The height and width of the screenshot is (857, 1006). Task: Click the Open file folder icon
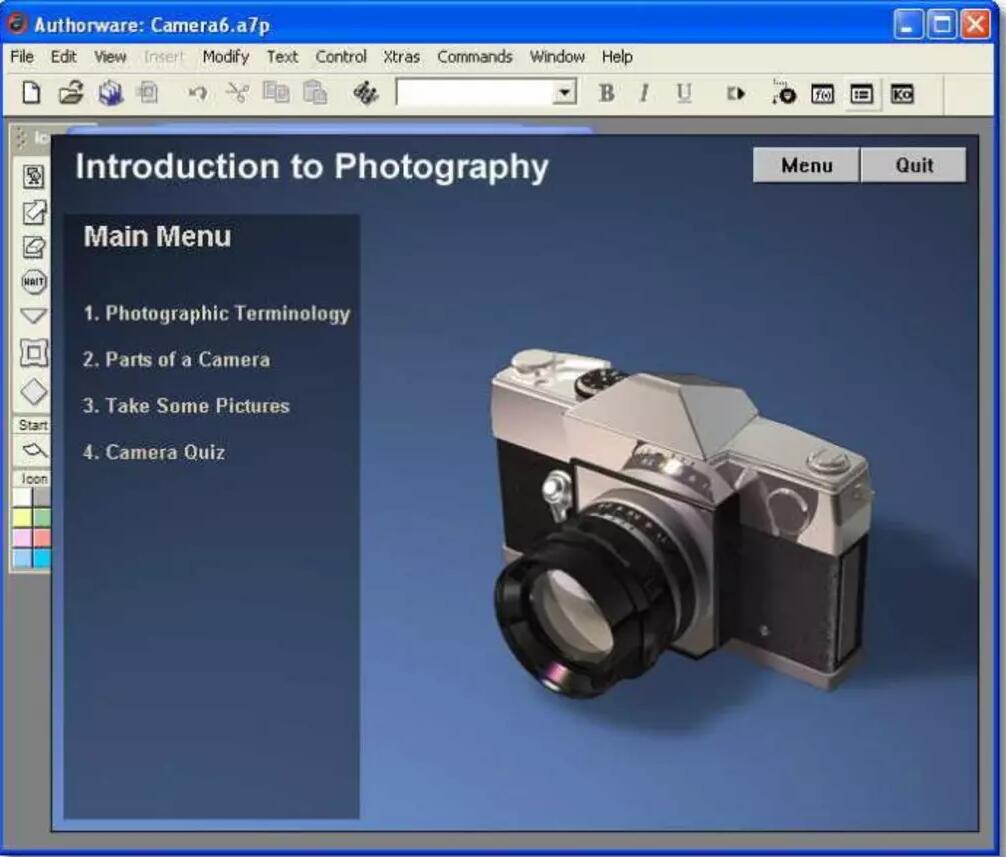point(70,94)
